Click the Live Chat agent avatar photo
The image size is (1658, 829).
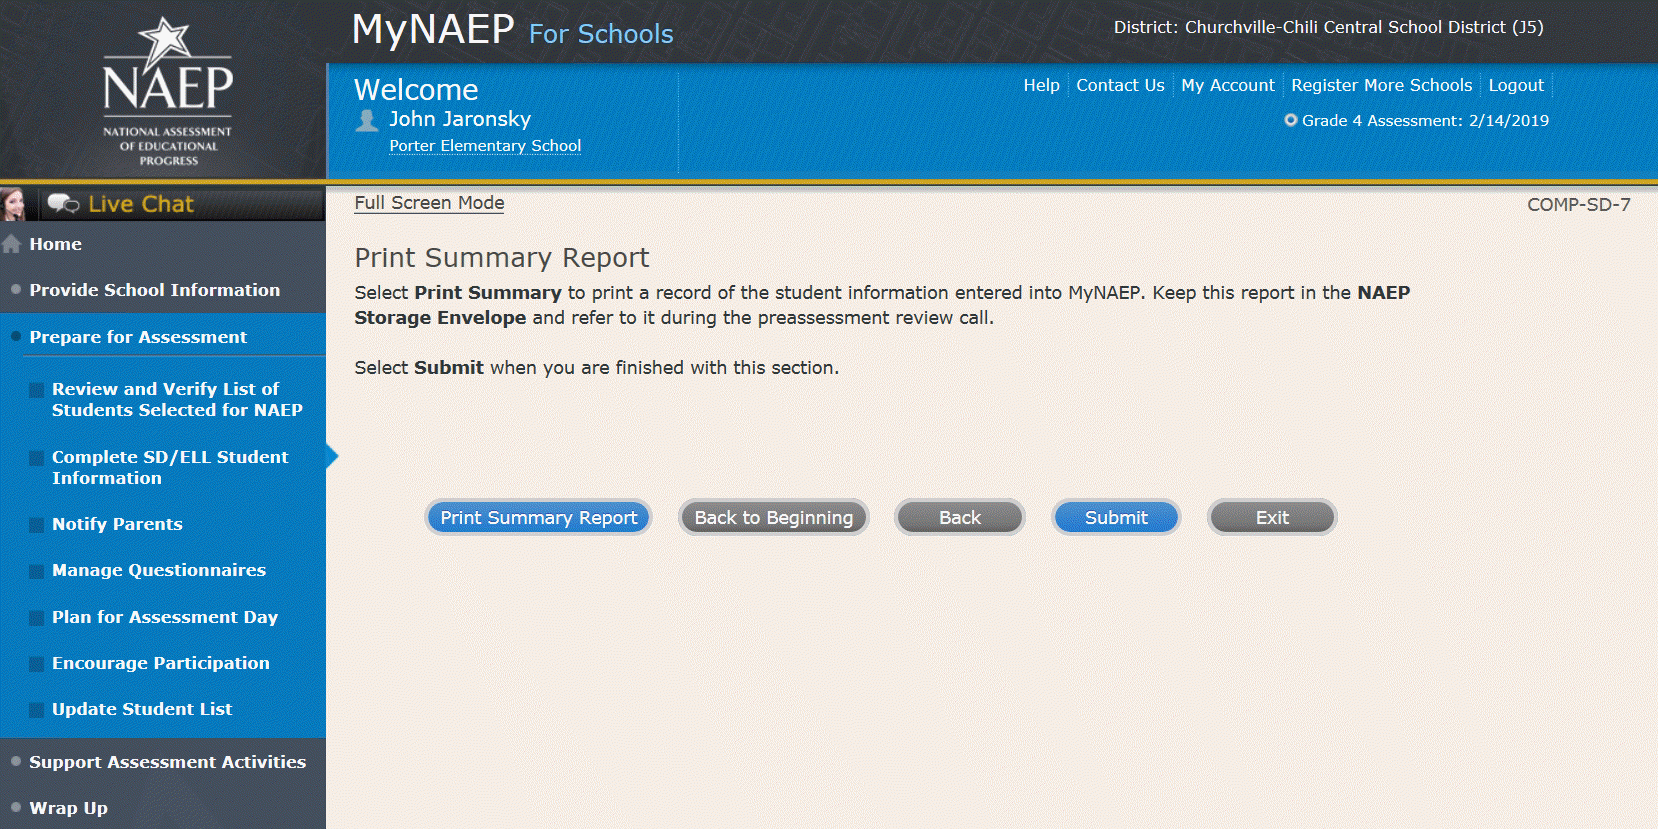click(14, 204)
